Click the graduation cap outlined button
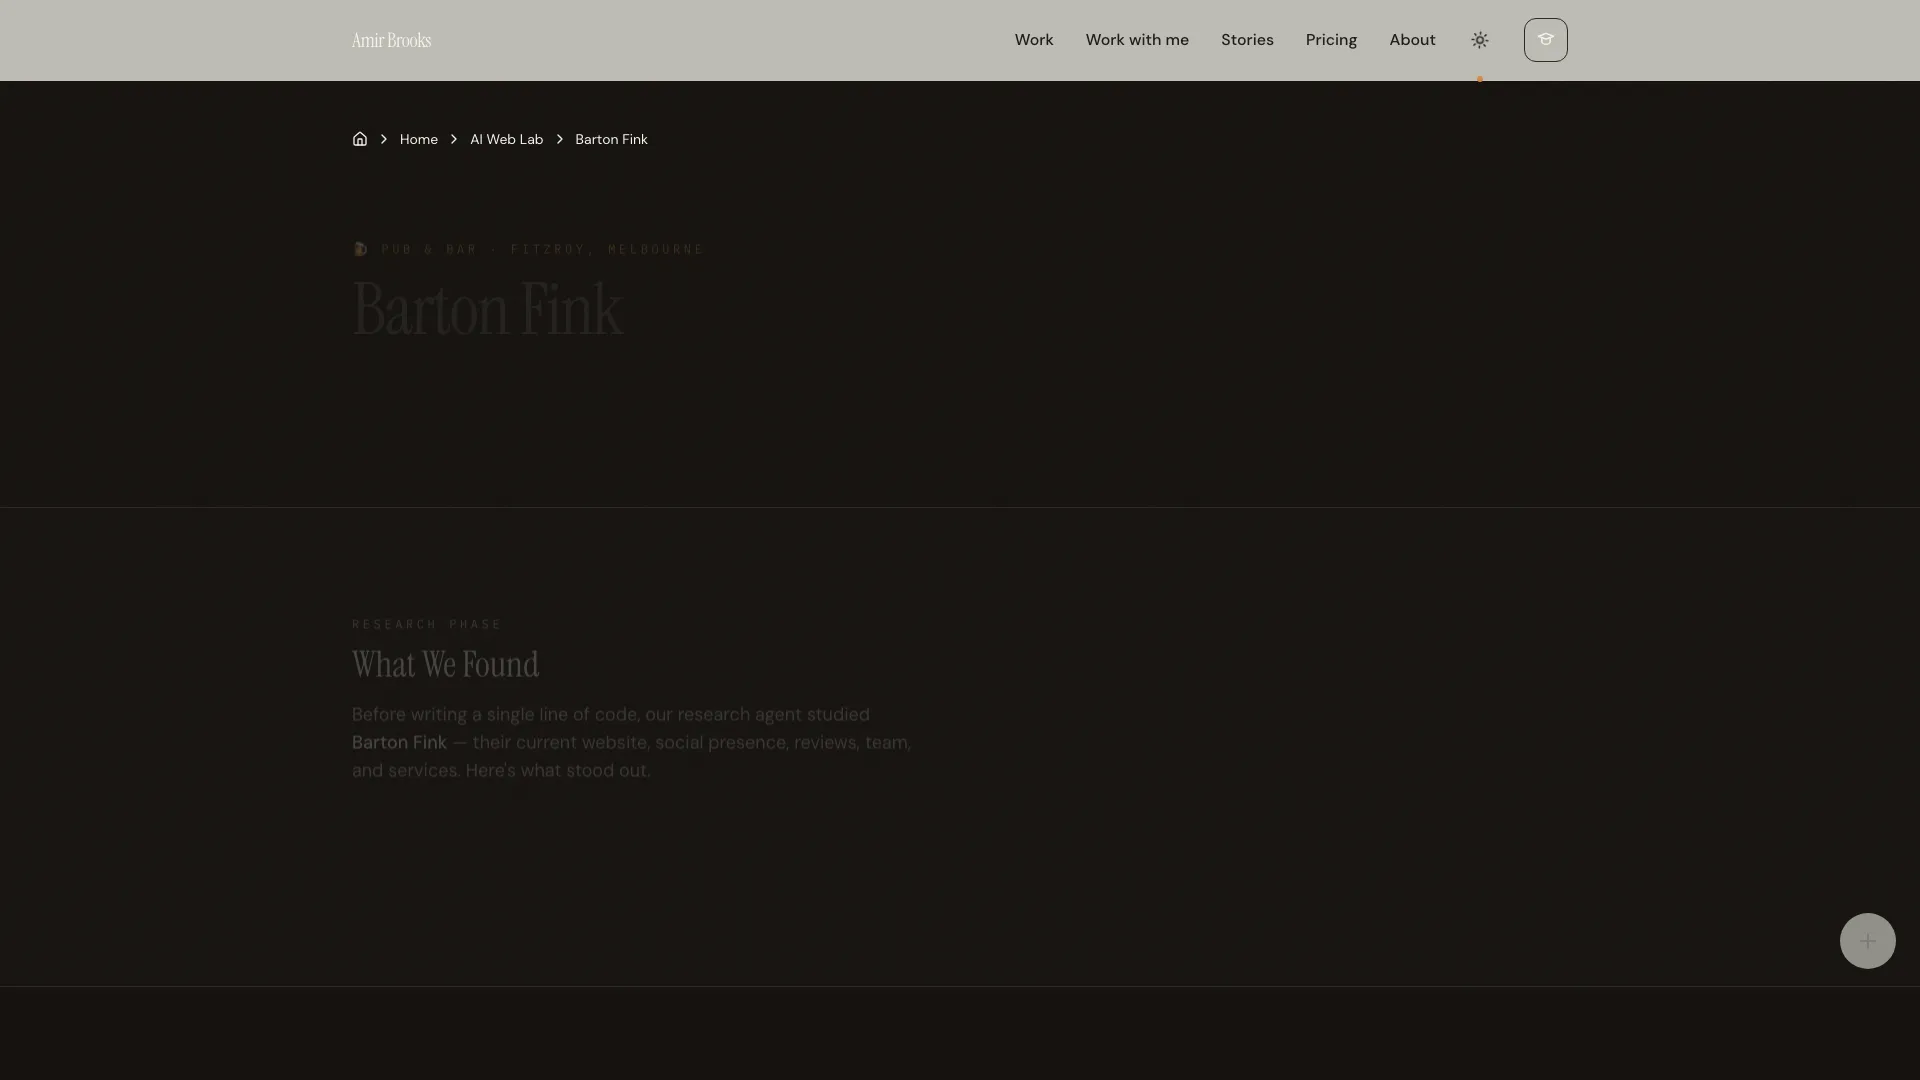The width and height of the screenshot is (1920, 1080). pyautogui.click(x=1545, y=40)
